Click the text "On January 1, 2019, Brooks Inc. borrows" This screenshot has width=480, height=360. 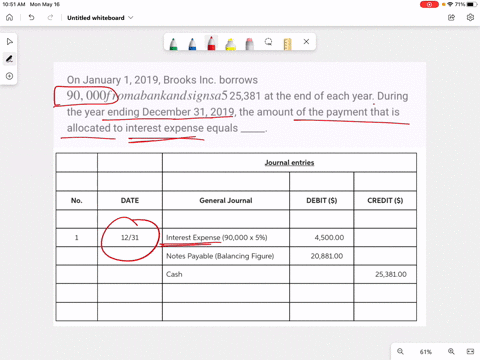point(162,80)
